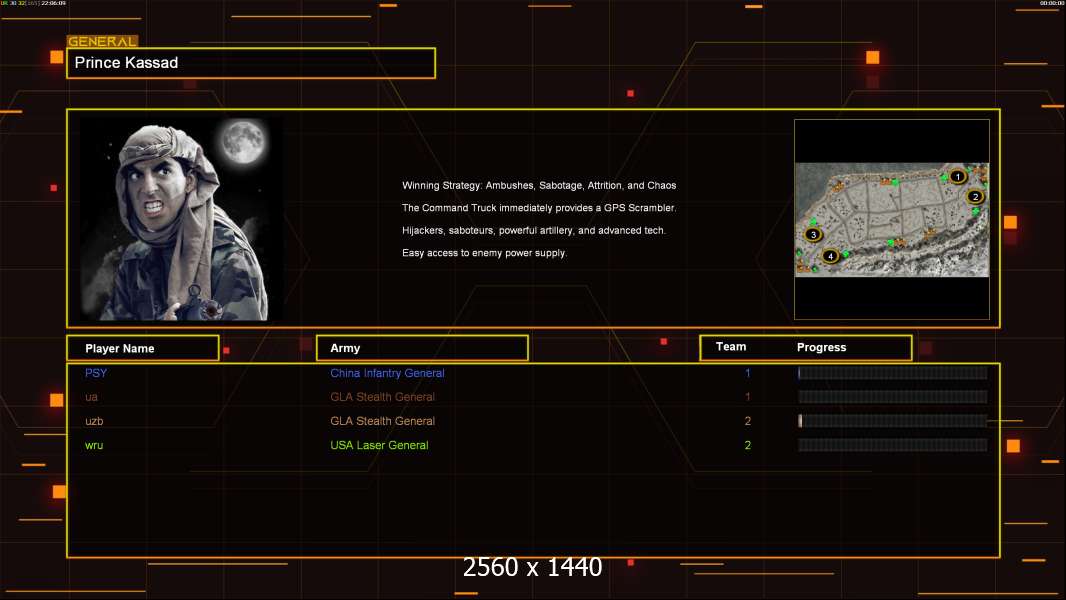Viewport: 1066px width, 600px height.
Task: Click the Team column header
Action: coord(731,347)
